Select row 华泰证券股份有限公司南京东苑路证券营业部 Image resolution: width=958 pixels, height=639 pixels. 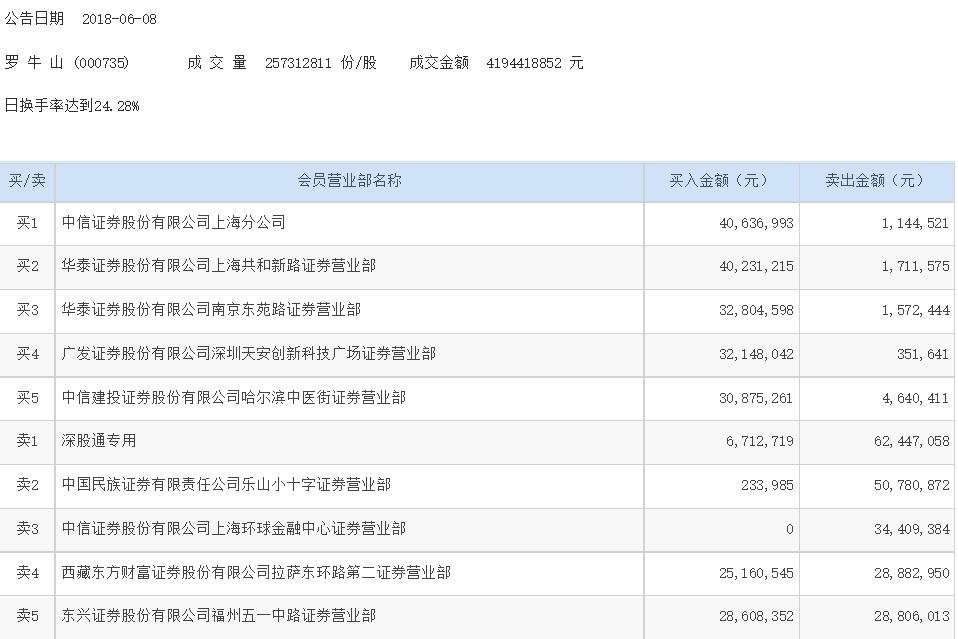click(477, 311)
